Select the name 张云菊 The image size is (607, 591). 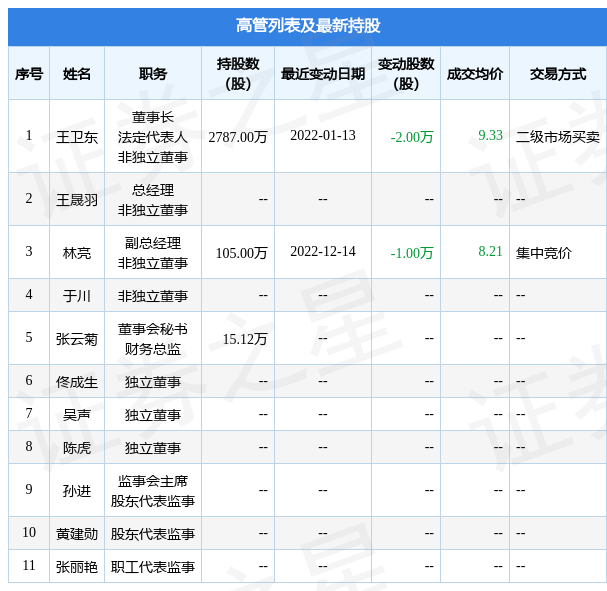click(x=77, y=339)
